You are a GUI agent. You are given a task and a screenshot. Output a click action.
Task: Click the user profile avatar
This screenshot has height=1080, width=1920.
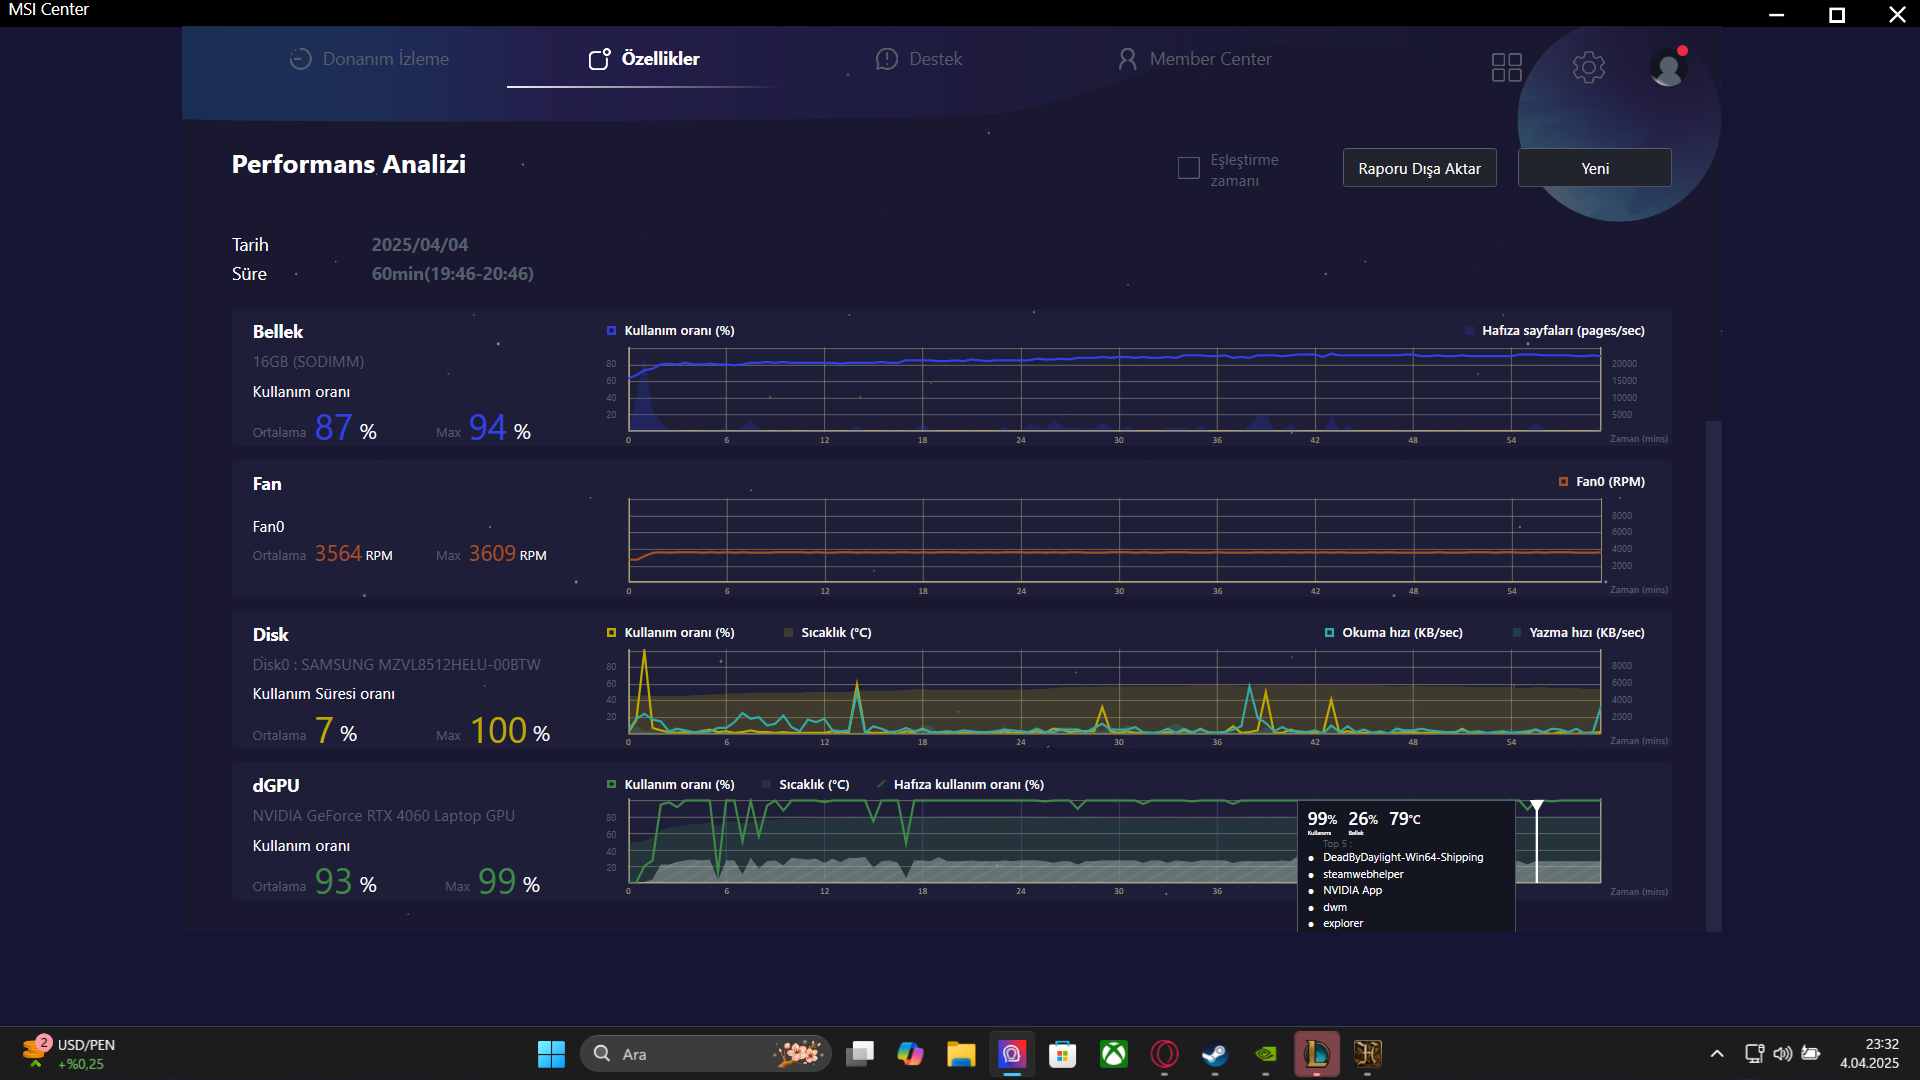click(x=1667, y=67)
